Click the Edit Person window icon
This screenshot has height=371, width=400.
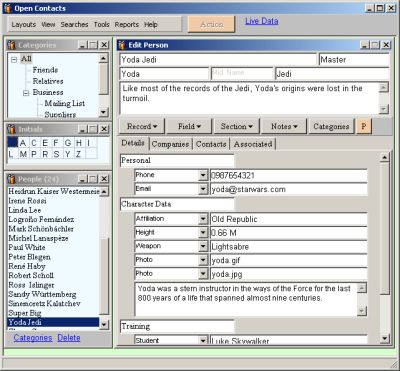tap(122, 45)
